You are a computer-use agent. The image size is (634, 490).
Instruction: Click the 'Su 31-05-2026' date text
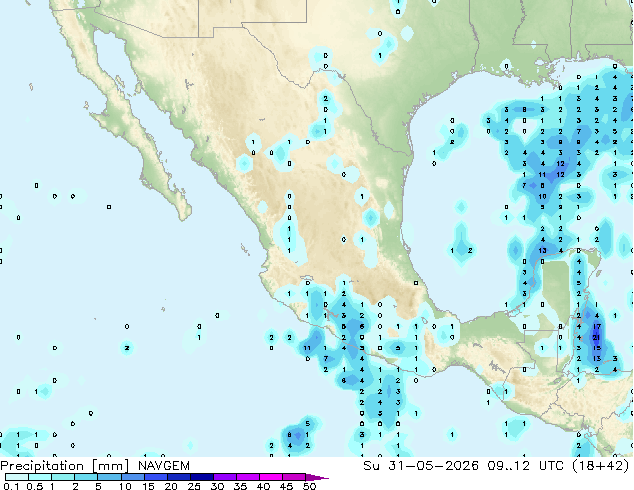coord(421,466)
